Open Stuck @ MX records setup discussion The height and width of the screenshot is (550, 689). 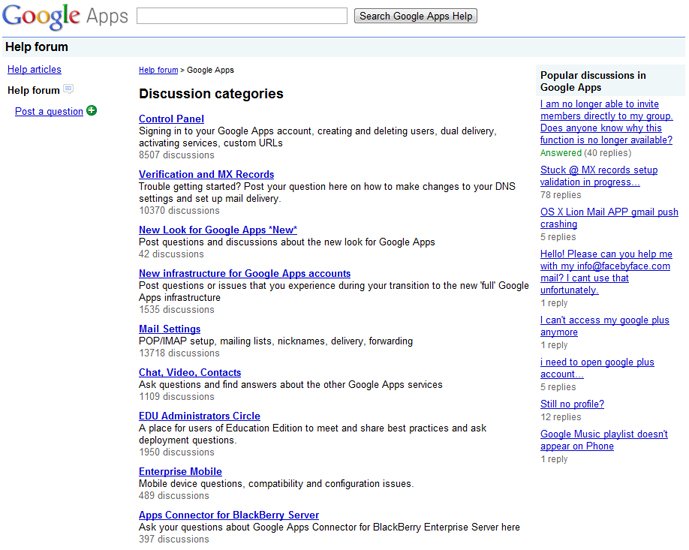pyautogui.click(x=599, y=176)
